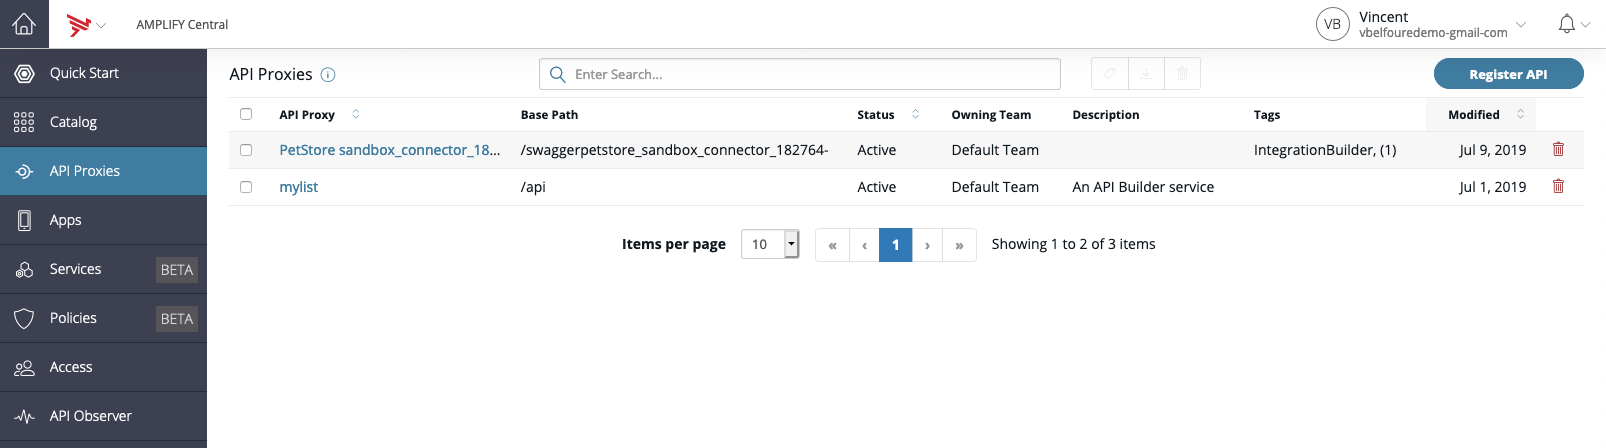Select API Proxies in the sidebar
This screenshot has height=448, width=1606.
103,171
